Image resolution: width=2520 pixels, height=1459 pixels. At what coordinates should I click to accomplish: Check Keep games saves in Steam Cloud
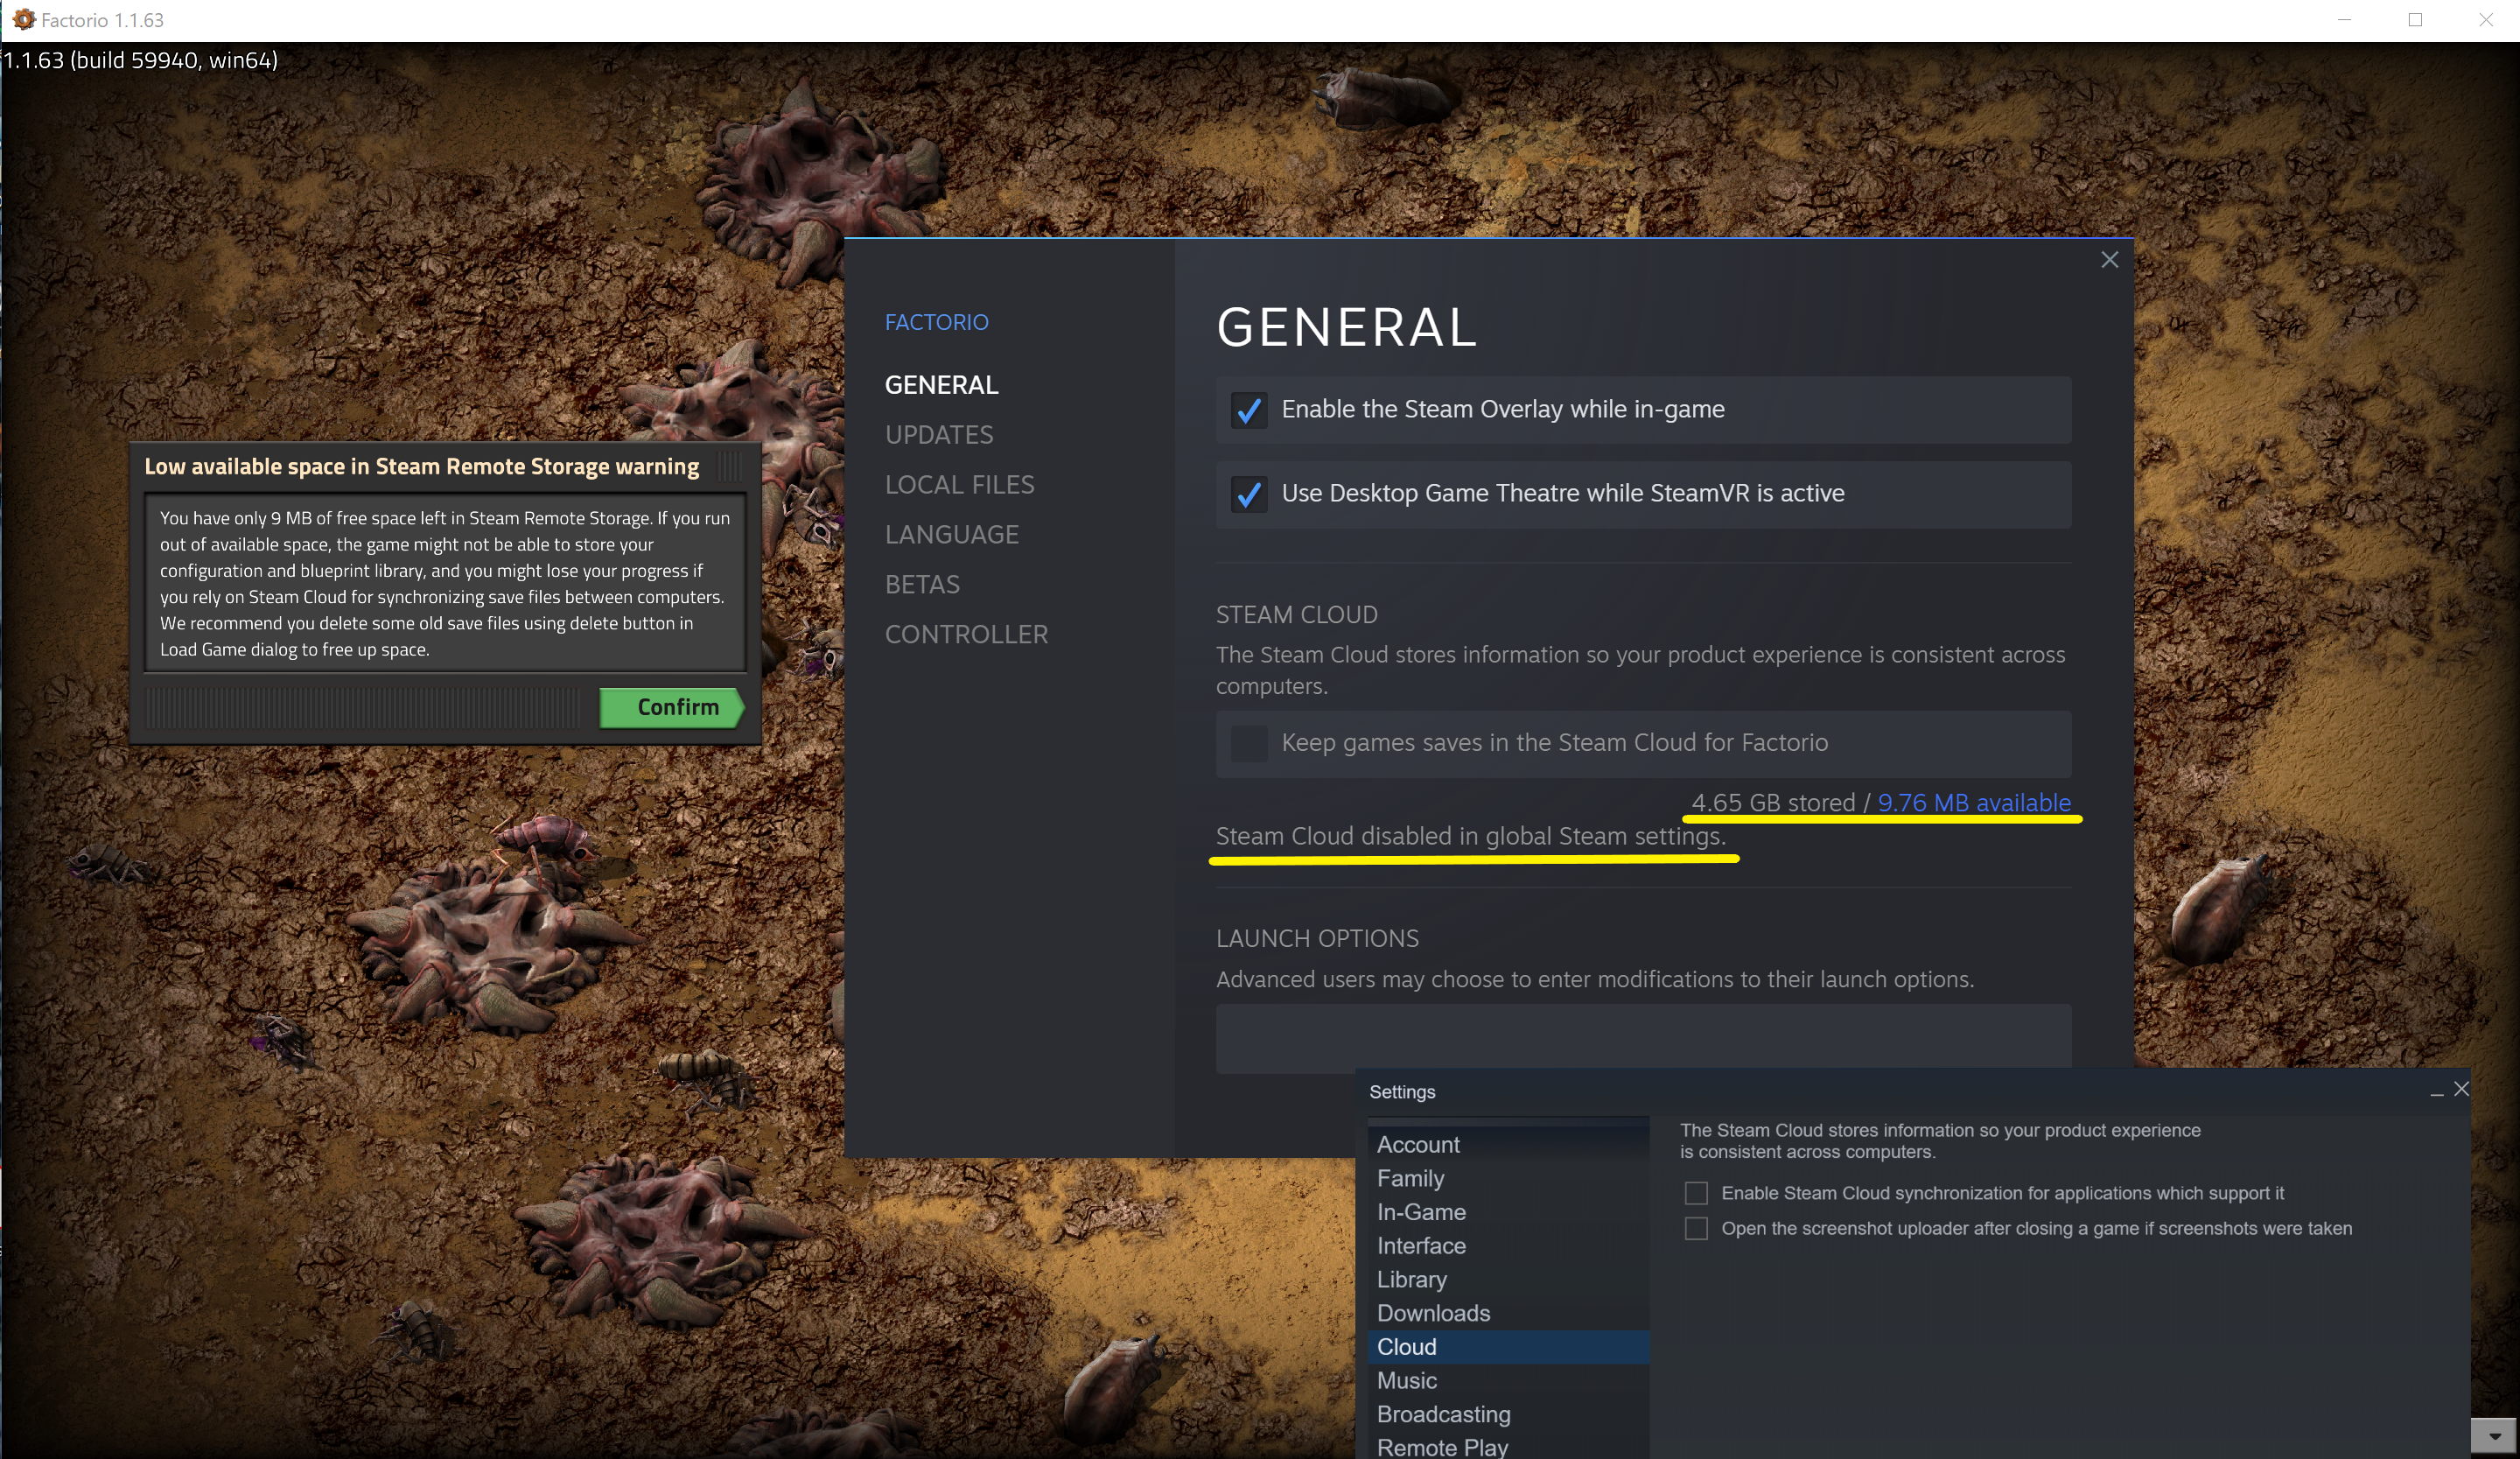click(x=1248, y=743)
